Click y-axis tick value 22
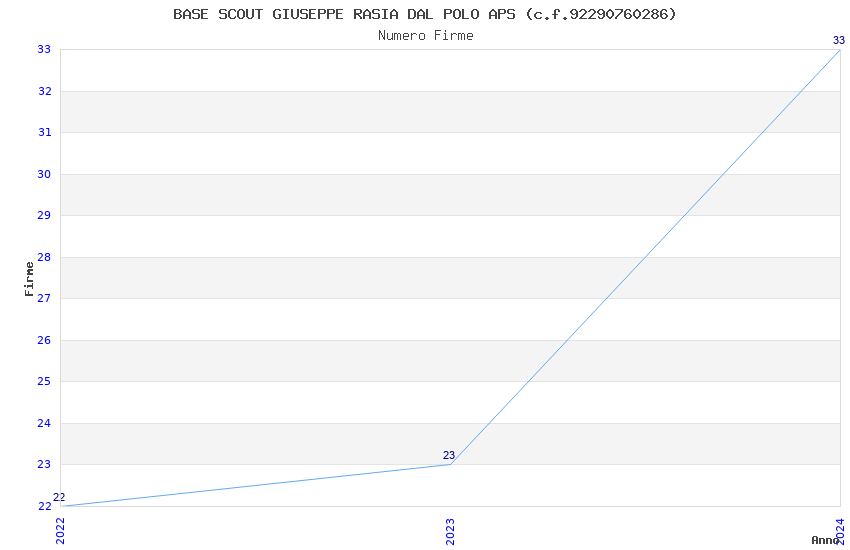The width and height of the screenshot is (850, 550). [44, 506]
